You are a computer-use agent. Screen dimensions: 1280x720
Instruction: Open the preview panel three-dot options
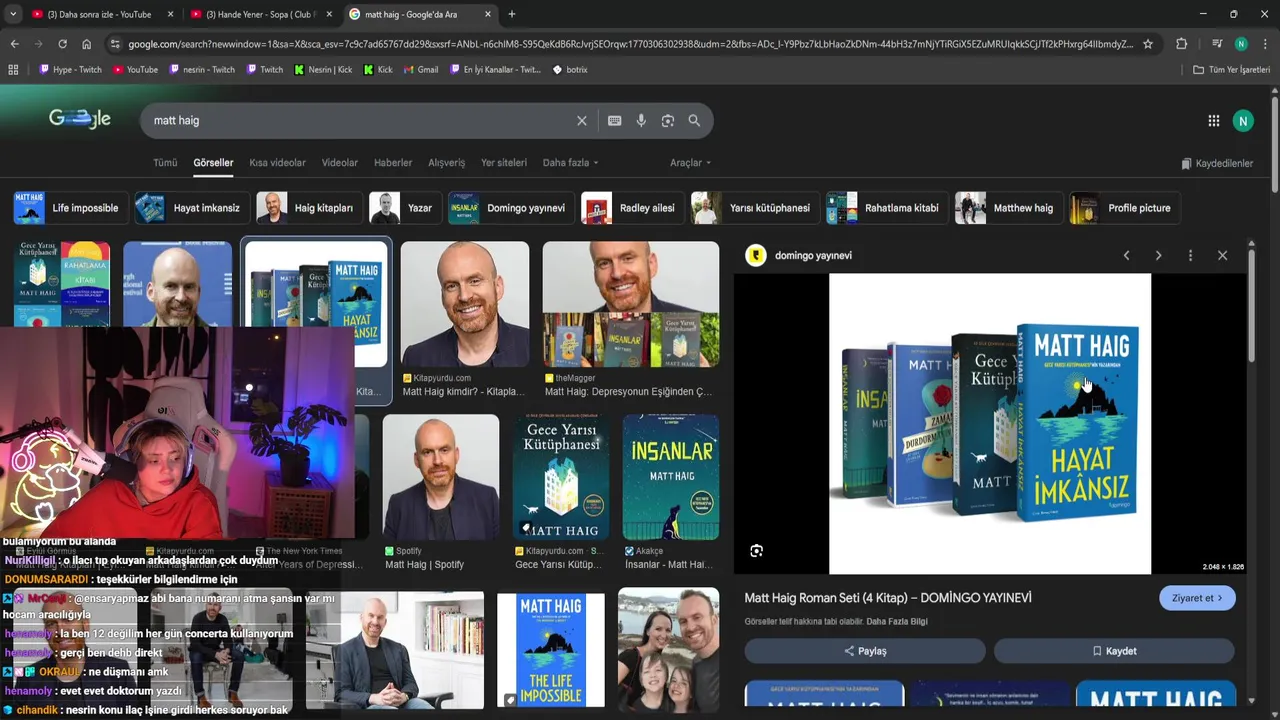point(1190,256)
